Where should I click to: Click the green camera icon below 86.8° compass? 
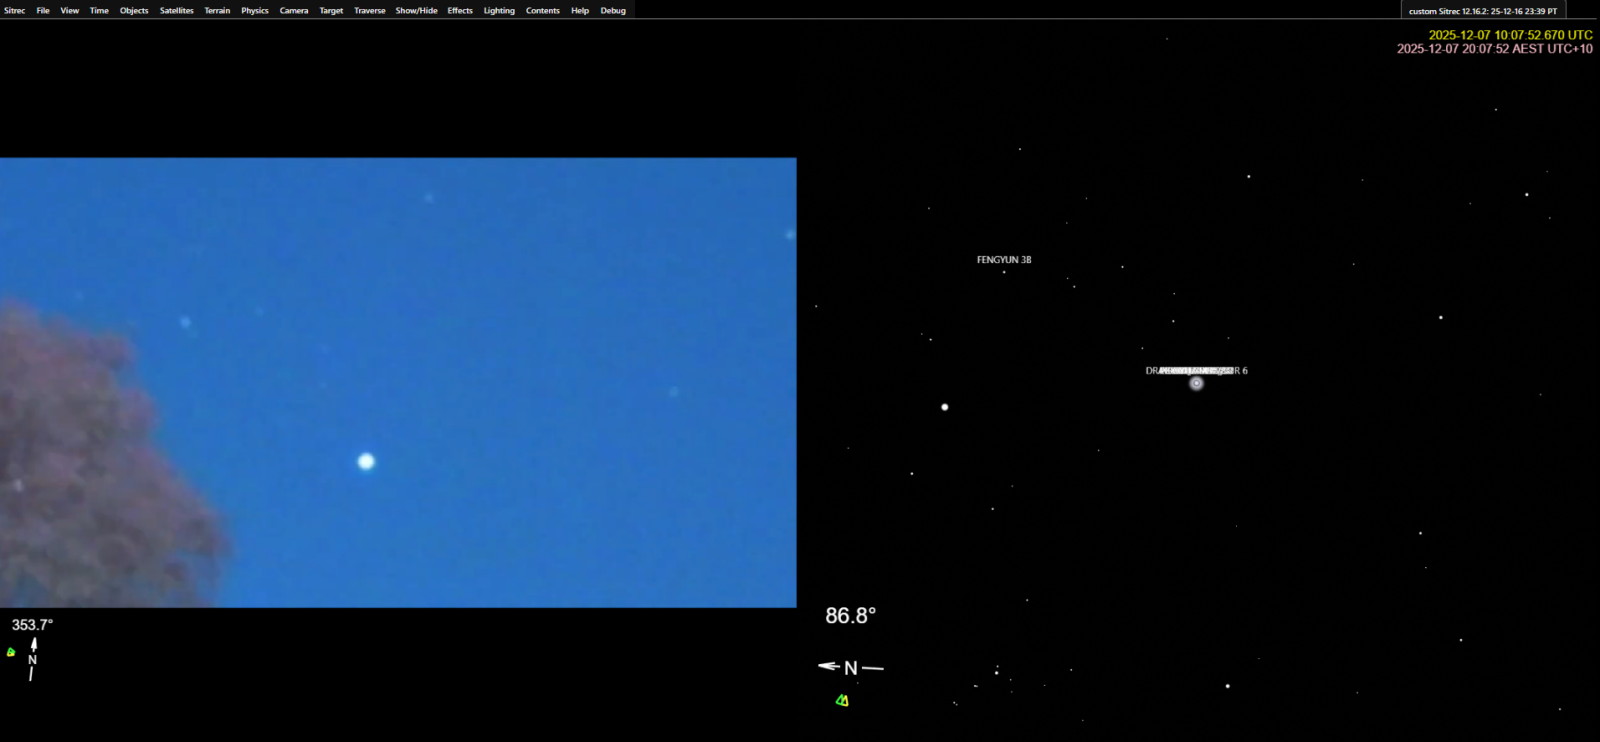tap(842, 701)
